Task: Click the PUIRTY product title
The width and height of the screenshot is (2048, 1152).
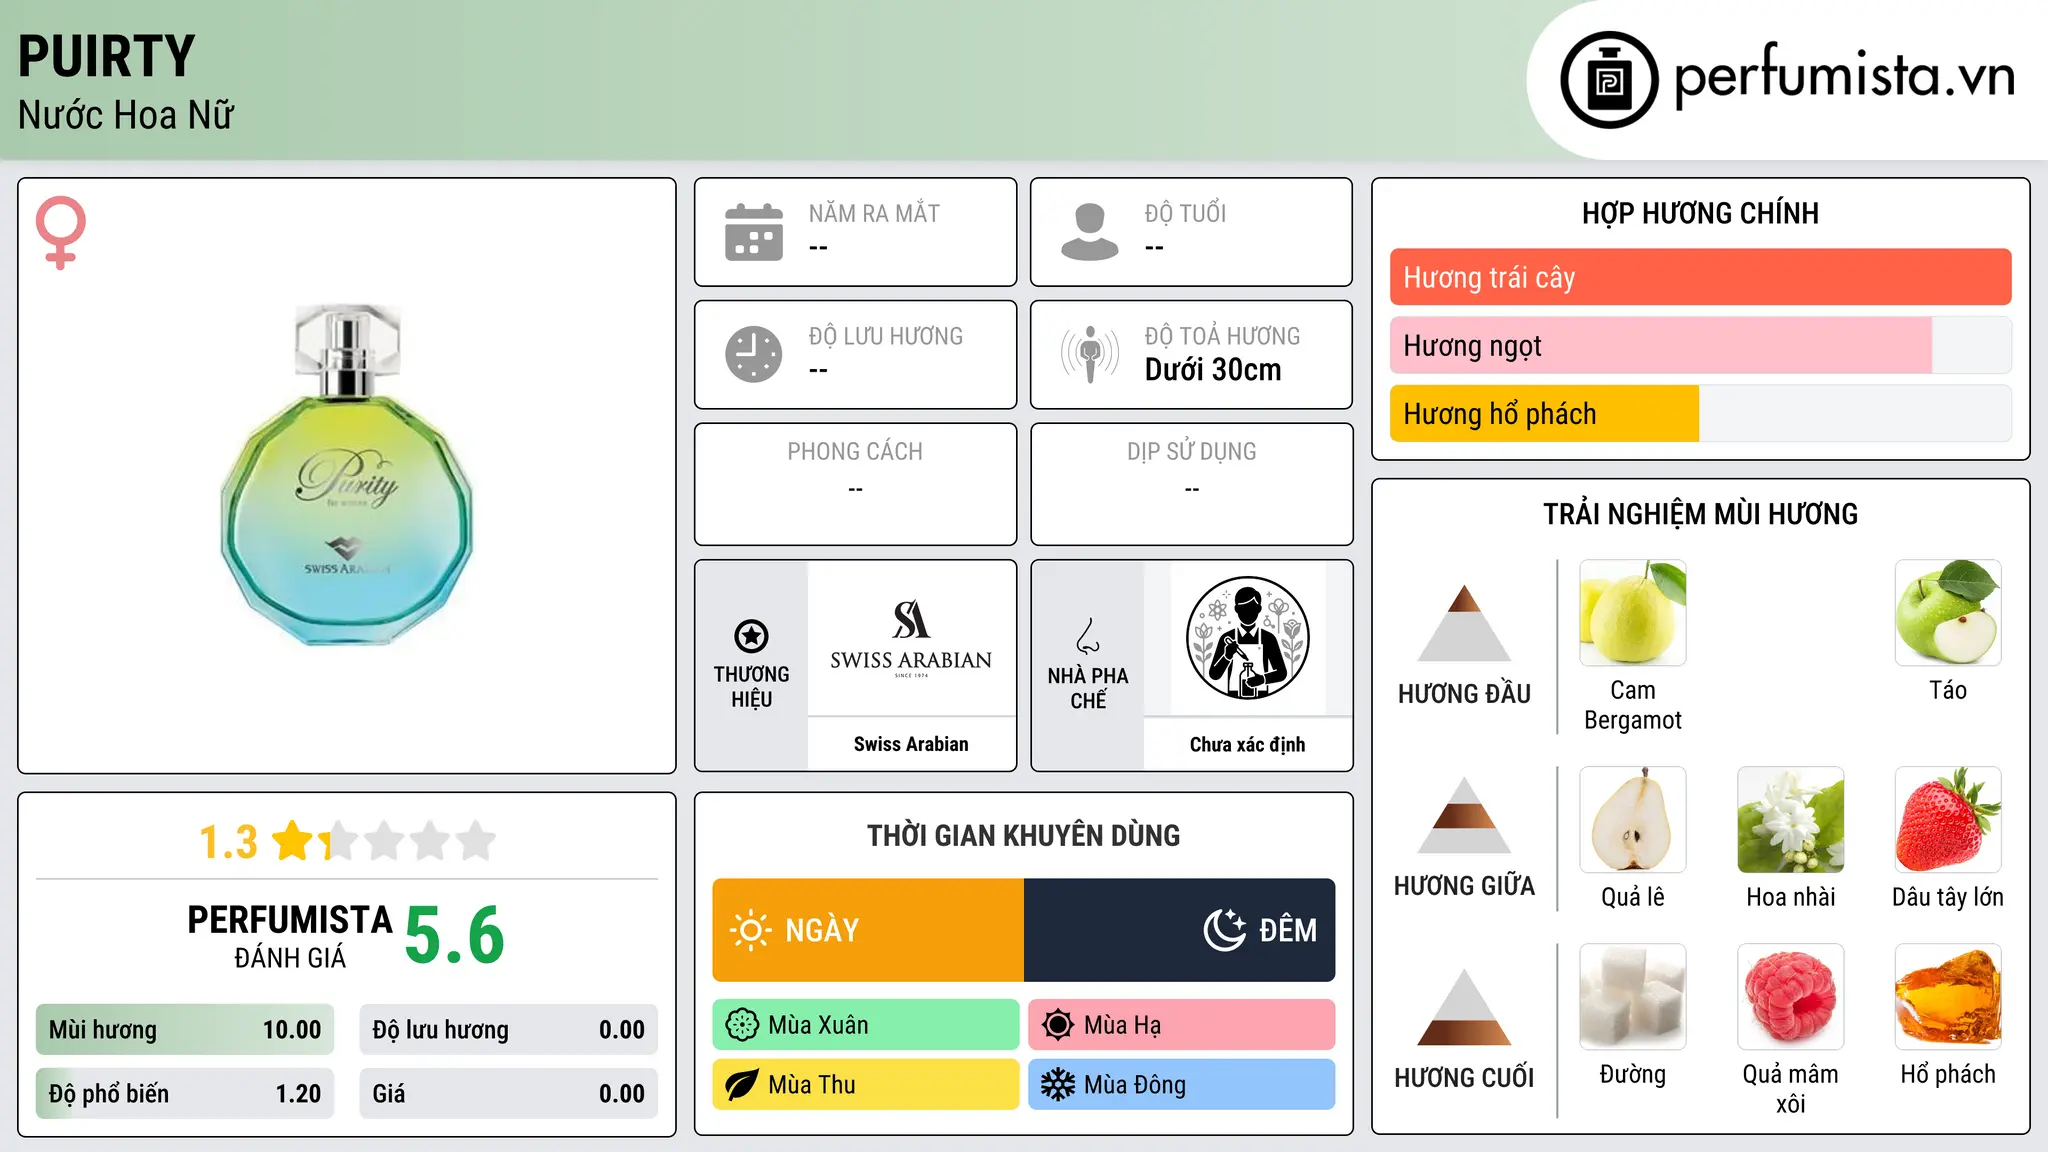Action: [106, 57]
